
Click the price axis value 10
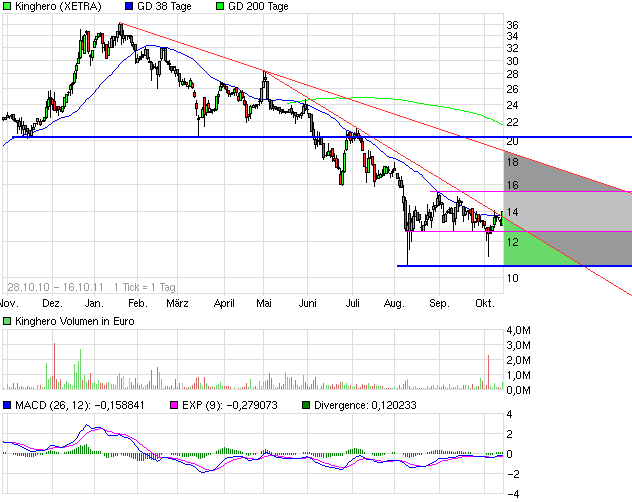click(x=512, y=278)
